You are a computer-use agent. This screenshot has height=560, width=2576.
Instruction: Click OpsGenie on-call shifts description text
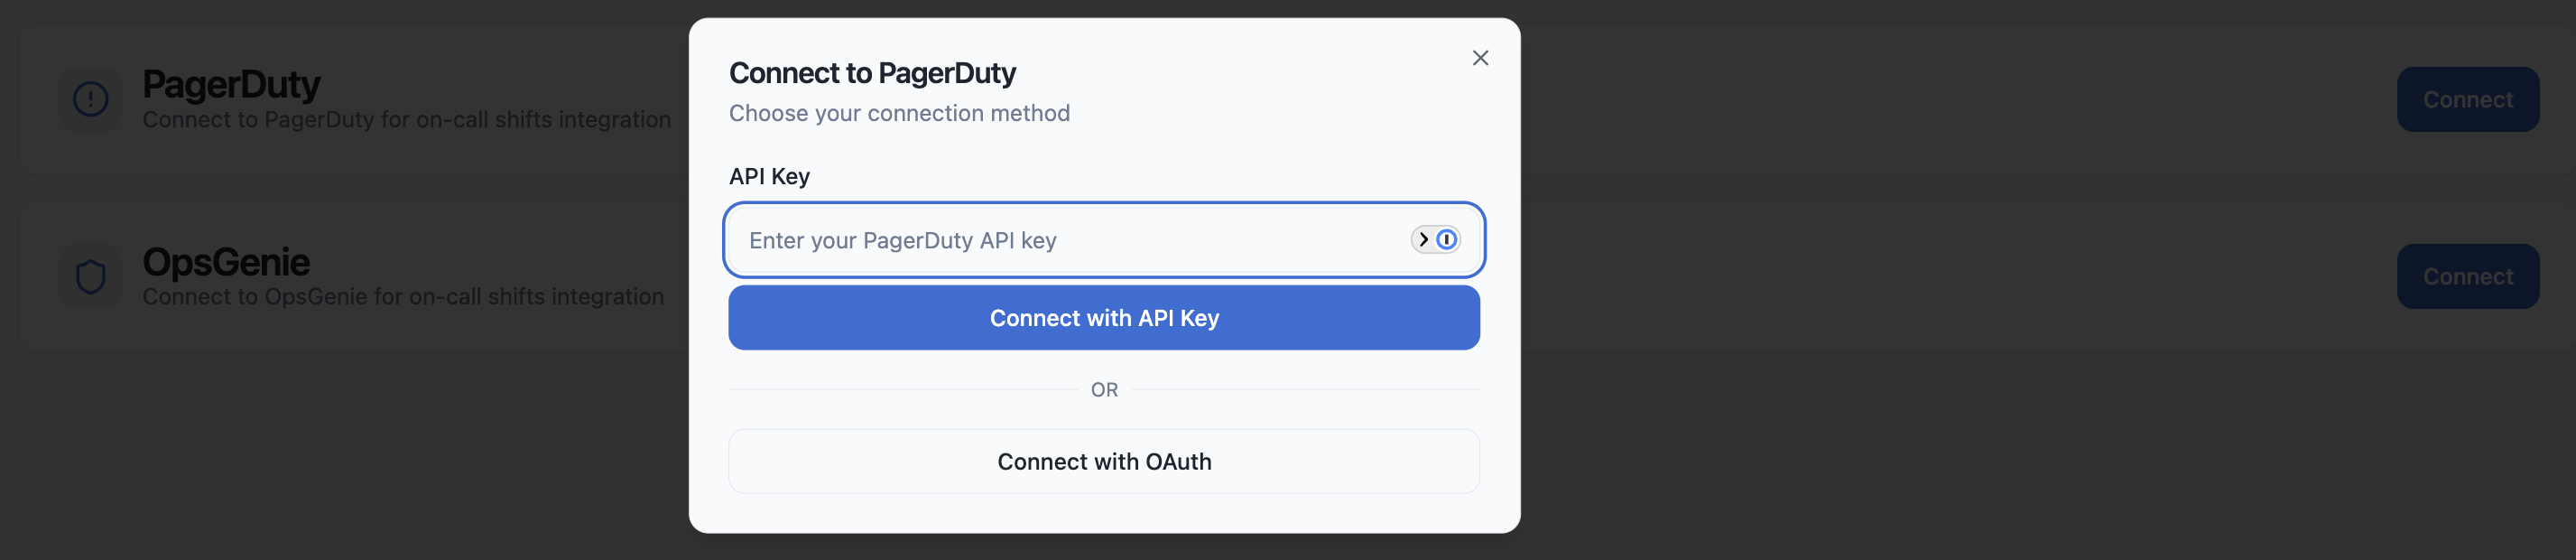(403, 296)
